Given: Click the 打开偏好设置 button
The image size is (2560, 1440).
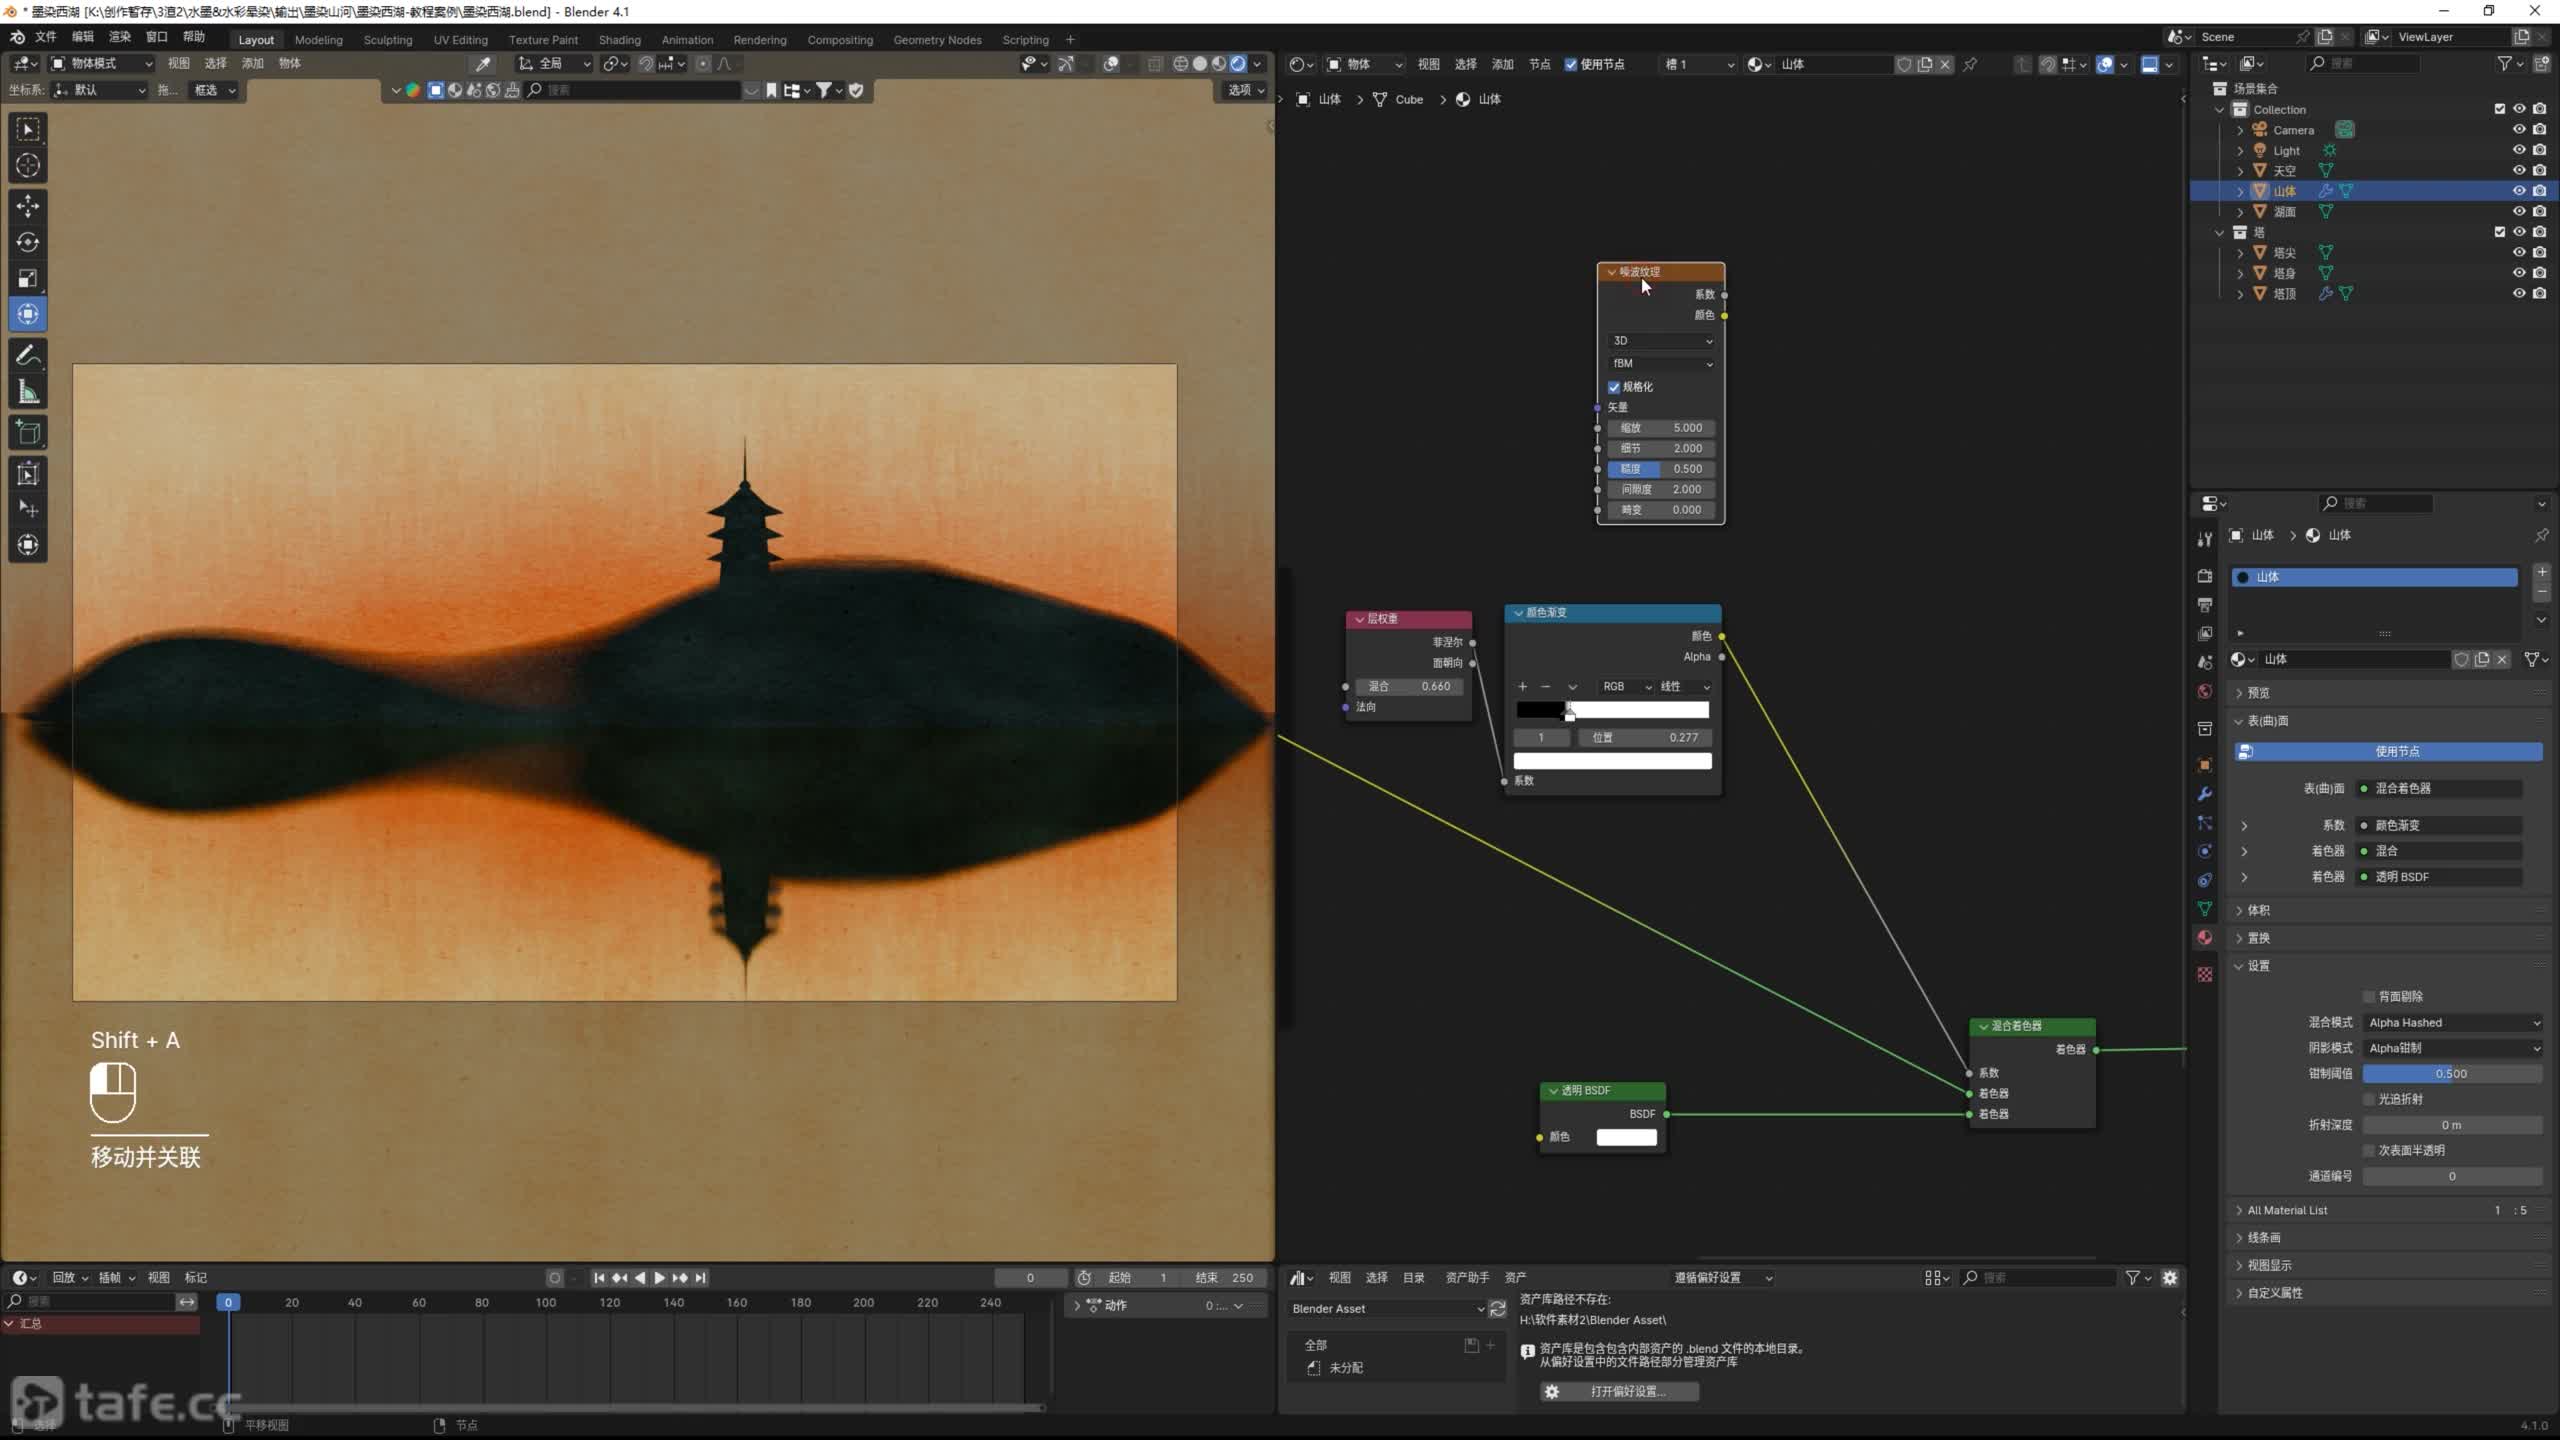Looking at the screenshot, I should coord(1620,1391).
